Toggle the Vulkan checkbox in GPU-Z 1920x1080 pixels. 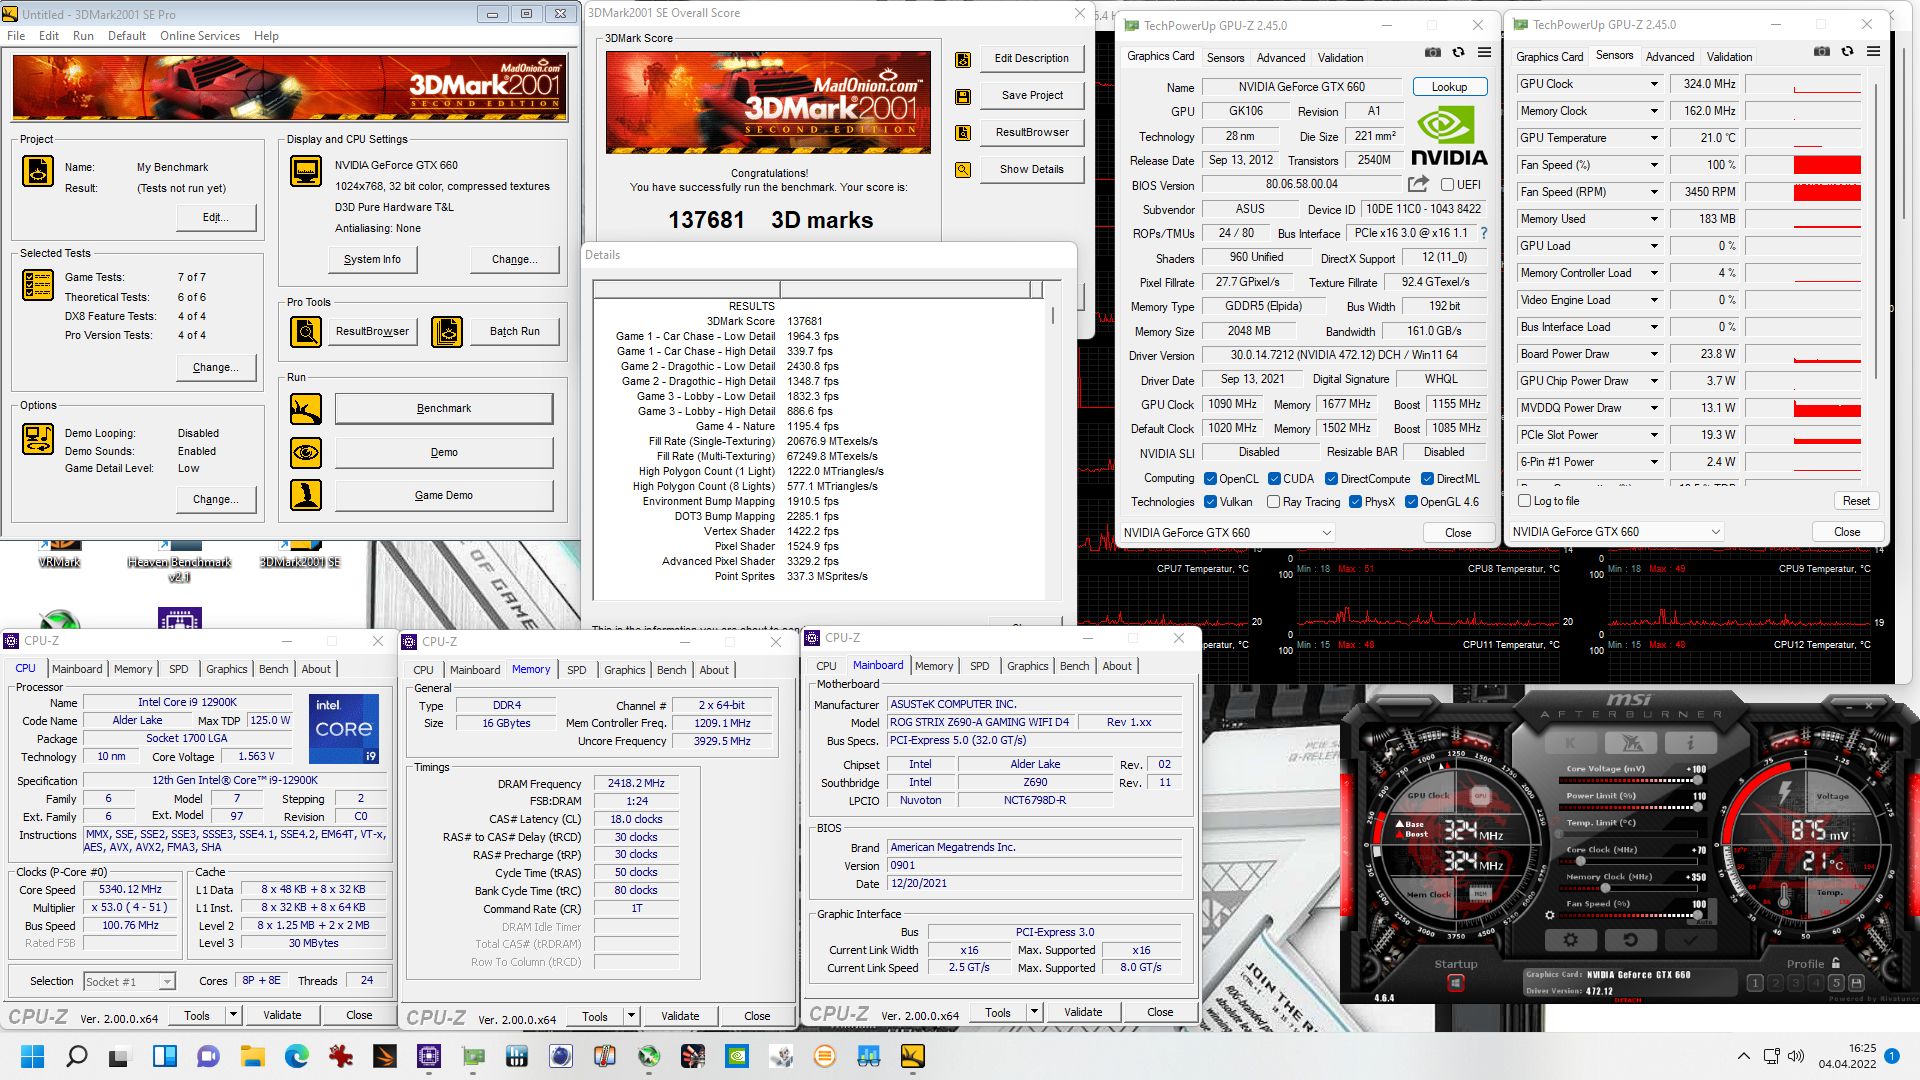(1210, 502)
